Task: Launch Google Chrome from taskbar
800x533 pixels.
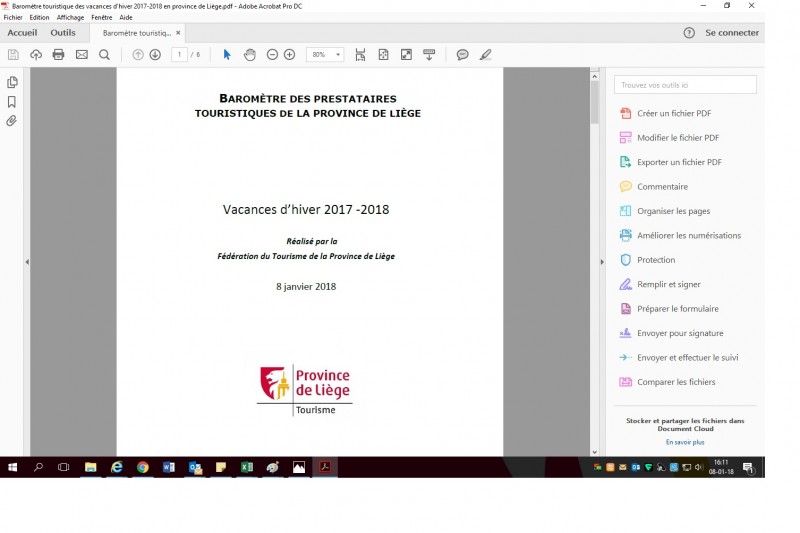Action: click(x=142, y=467)
